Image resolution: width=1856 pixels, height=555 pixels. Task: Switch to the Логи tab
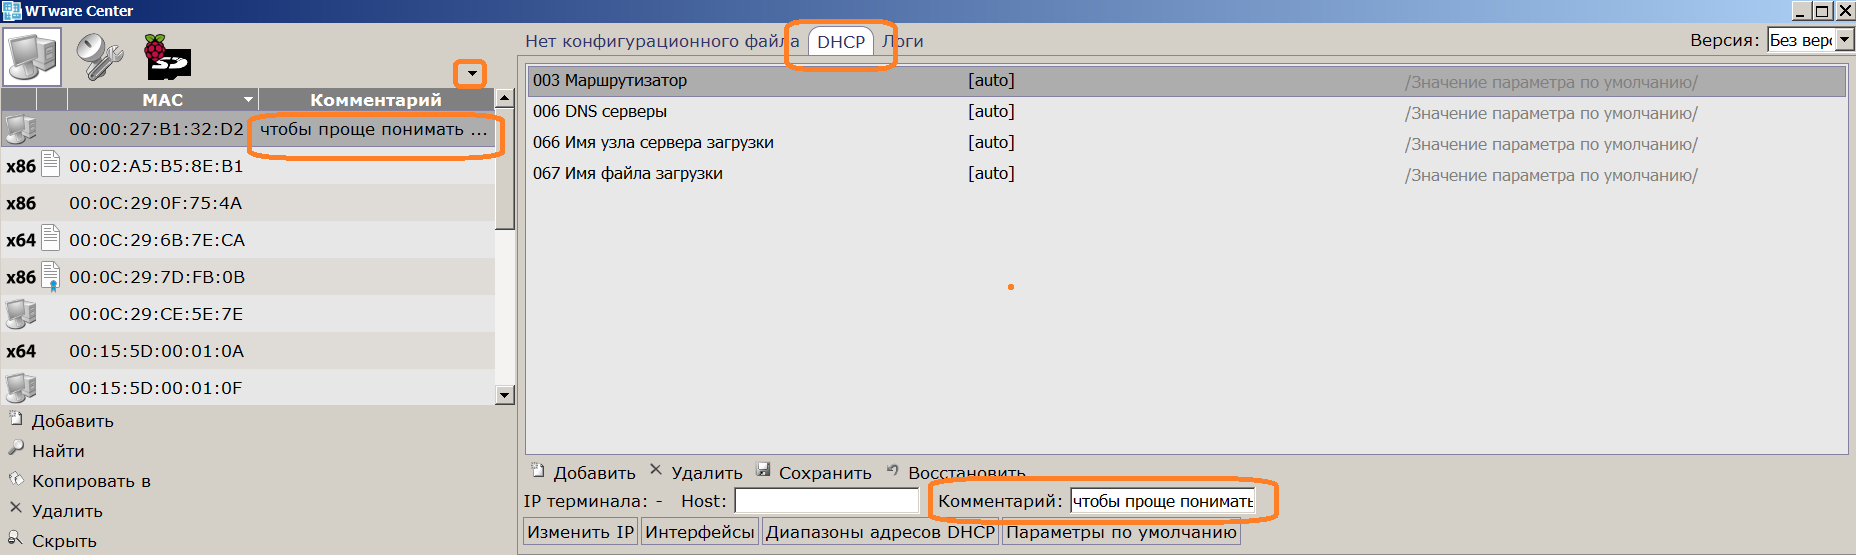point(904,42)
